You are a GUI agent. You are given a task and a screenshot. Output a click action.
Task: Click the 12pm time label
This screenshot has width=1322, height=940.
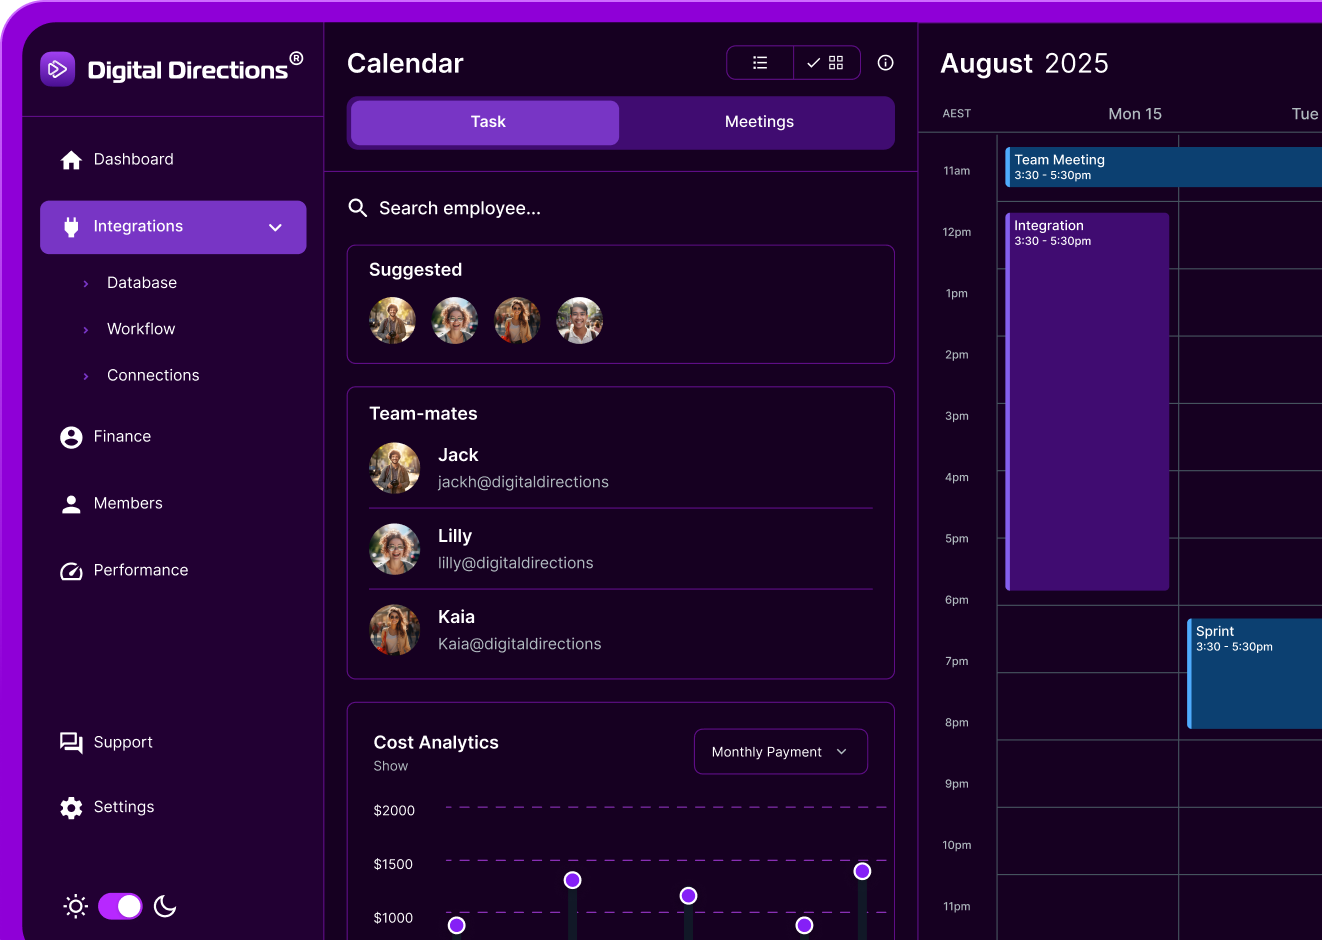[x=957, y=232]
